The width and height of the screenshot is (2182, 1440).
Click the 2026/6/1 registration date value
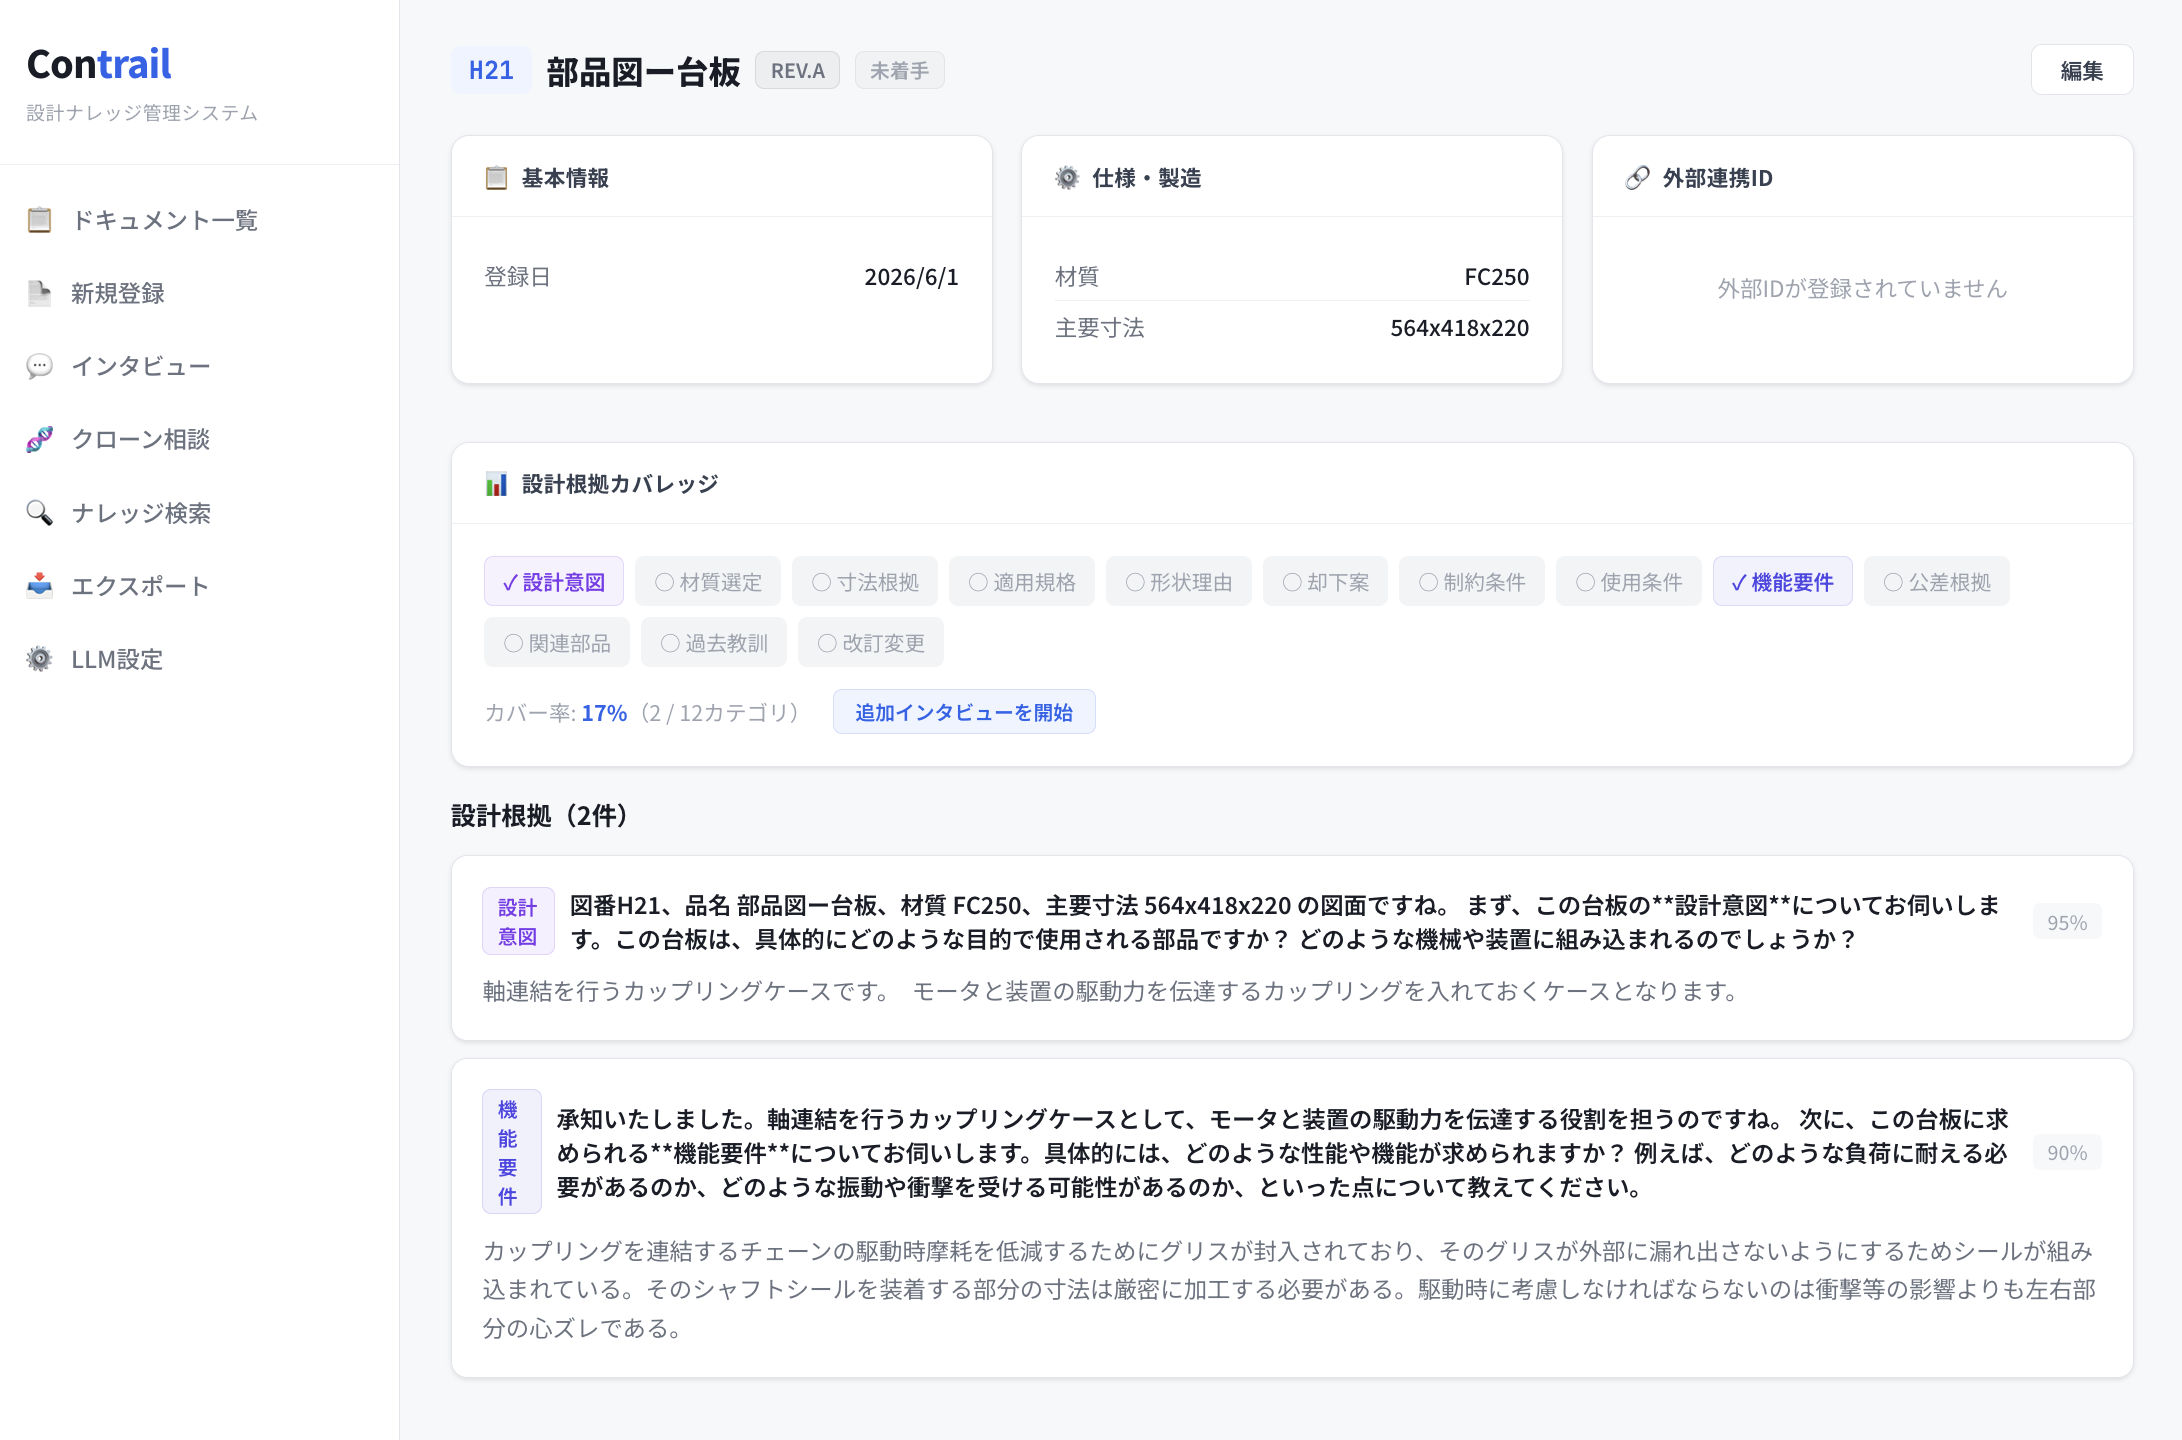[911, 277]
